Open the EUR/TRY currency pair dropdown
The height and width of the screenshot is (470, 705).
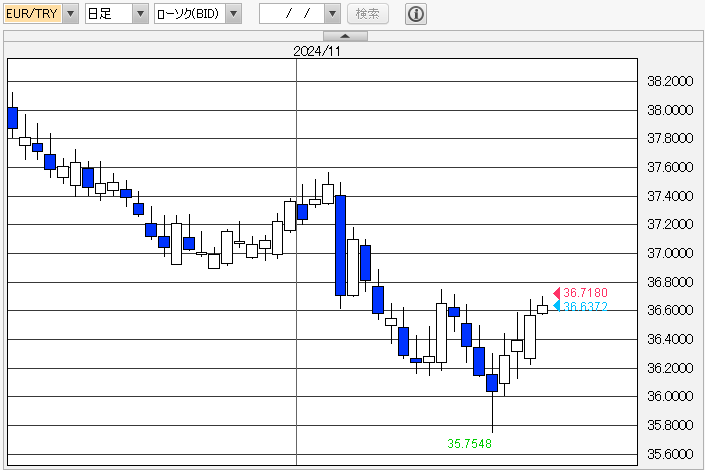[x=41, y=13]
